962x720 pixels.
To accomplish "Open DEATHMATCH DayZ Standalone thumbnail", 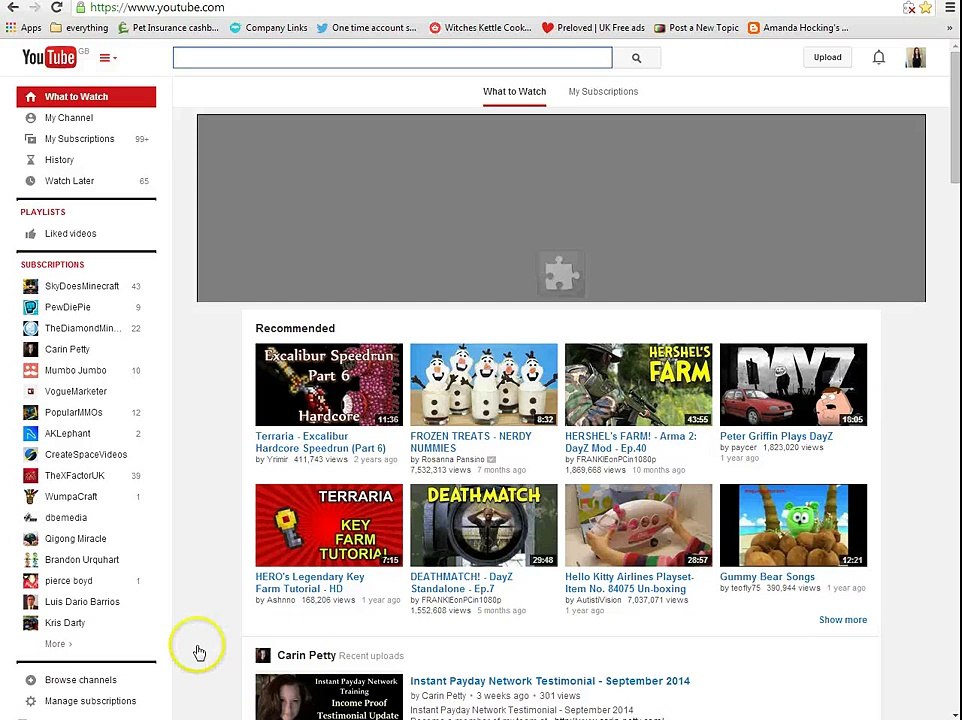I will click(483, 525).
